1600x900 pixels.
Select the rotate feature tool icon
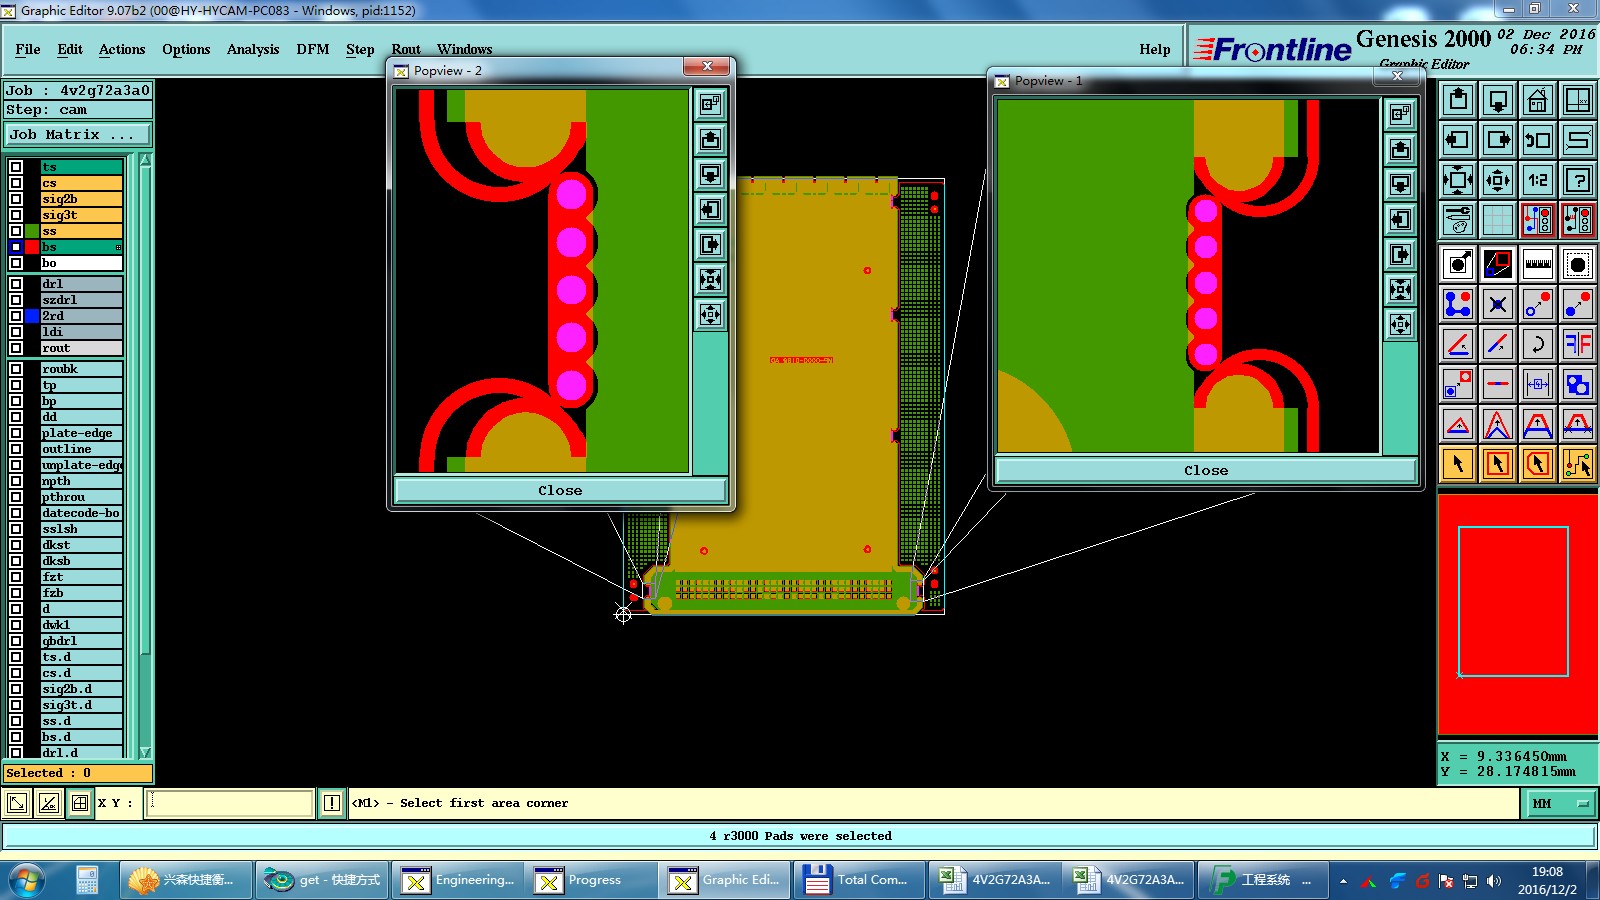[x=1538, y=344]
